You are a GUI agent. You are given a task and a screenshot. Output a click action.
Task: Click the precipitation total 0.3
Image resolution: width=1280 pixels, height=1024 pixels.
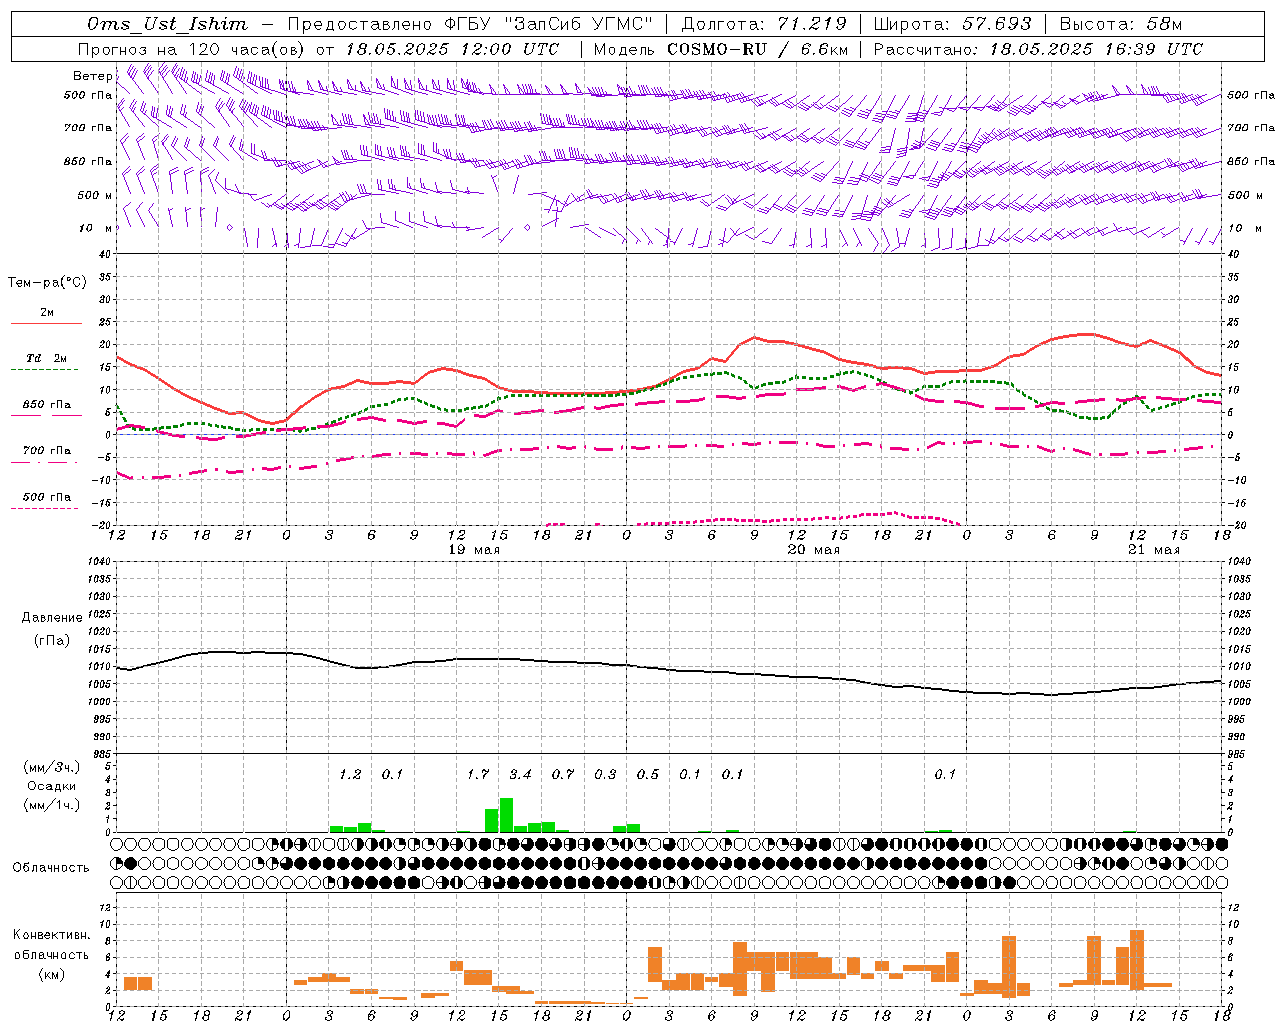tap(605, 774)
